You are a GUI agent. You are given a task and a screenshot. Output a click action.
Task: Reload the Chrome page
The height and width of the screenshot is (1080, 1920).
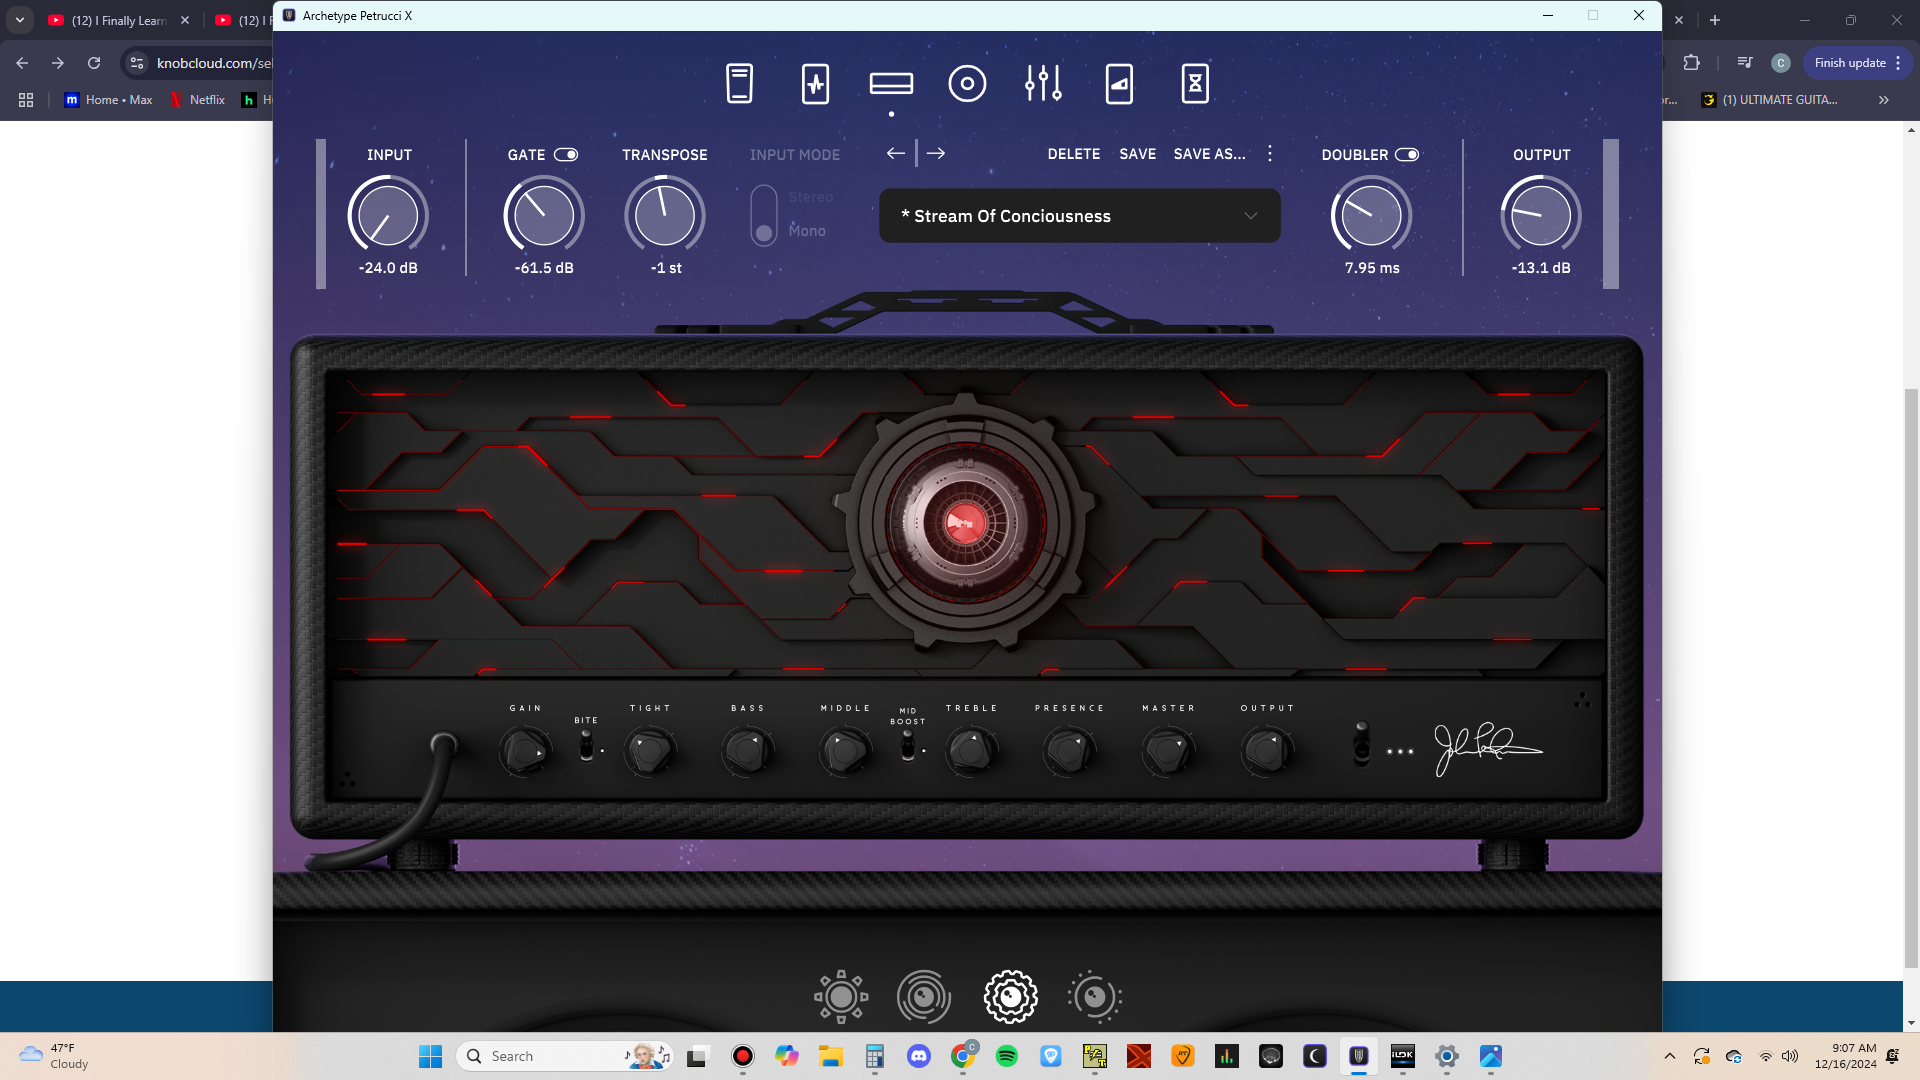point(94,63)
